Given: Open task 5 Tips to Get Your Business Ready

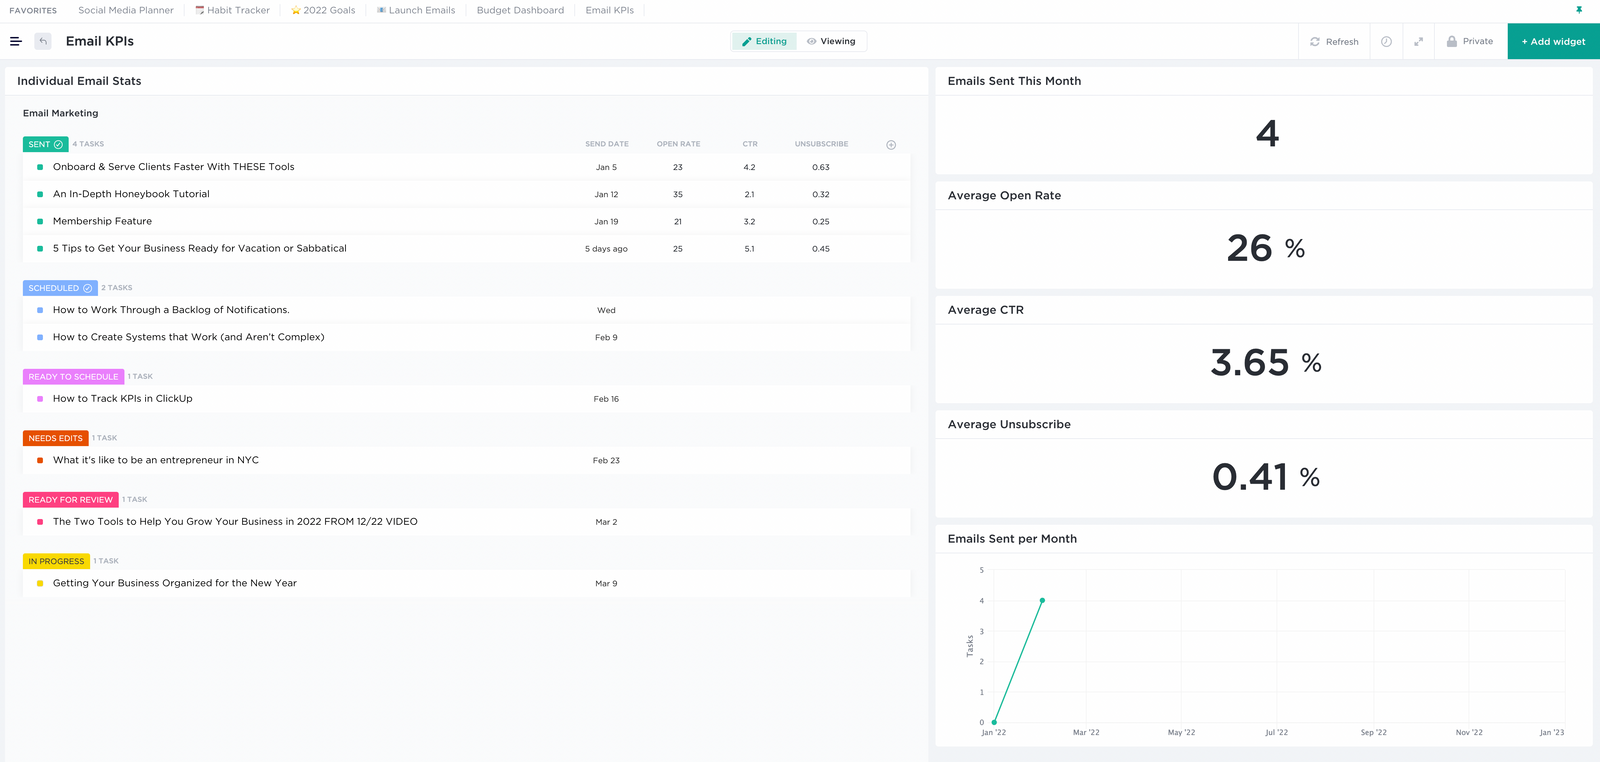Looking at the screenshot, I should coord(200,248).
